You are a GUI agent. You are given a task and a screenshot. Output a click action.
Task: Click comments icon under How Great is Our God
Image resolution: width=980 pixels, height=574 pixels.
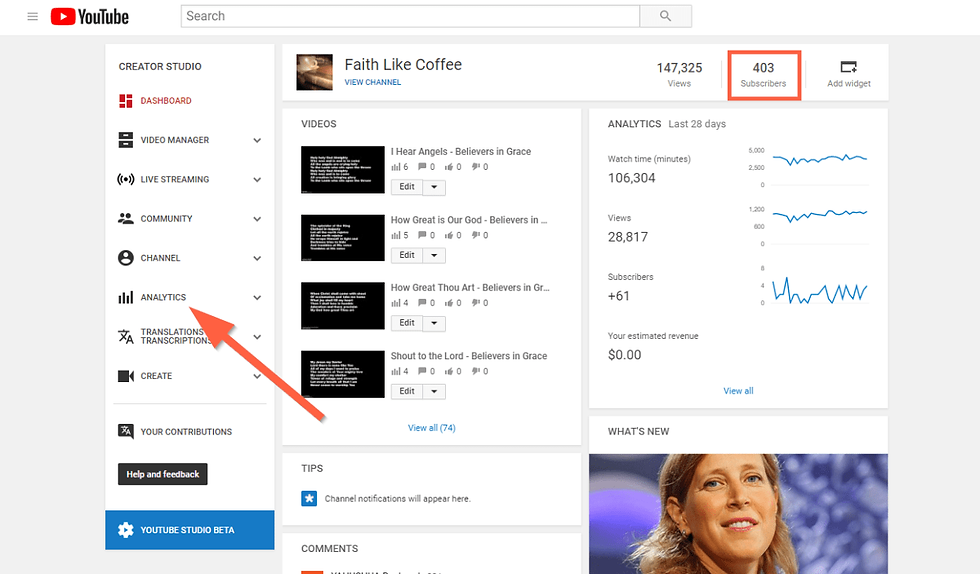[x=422, y=236]
